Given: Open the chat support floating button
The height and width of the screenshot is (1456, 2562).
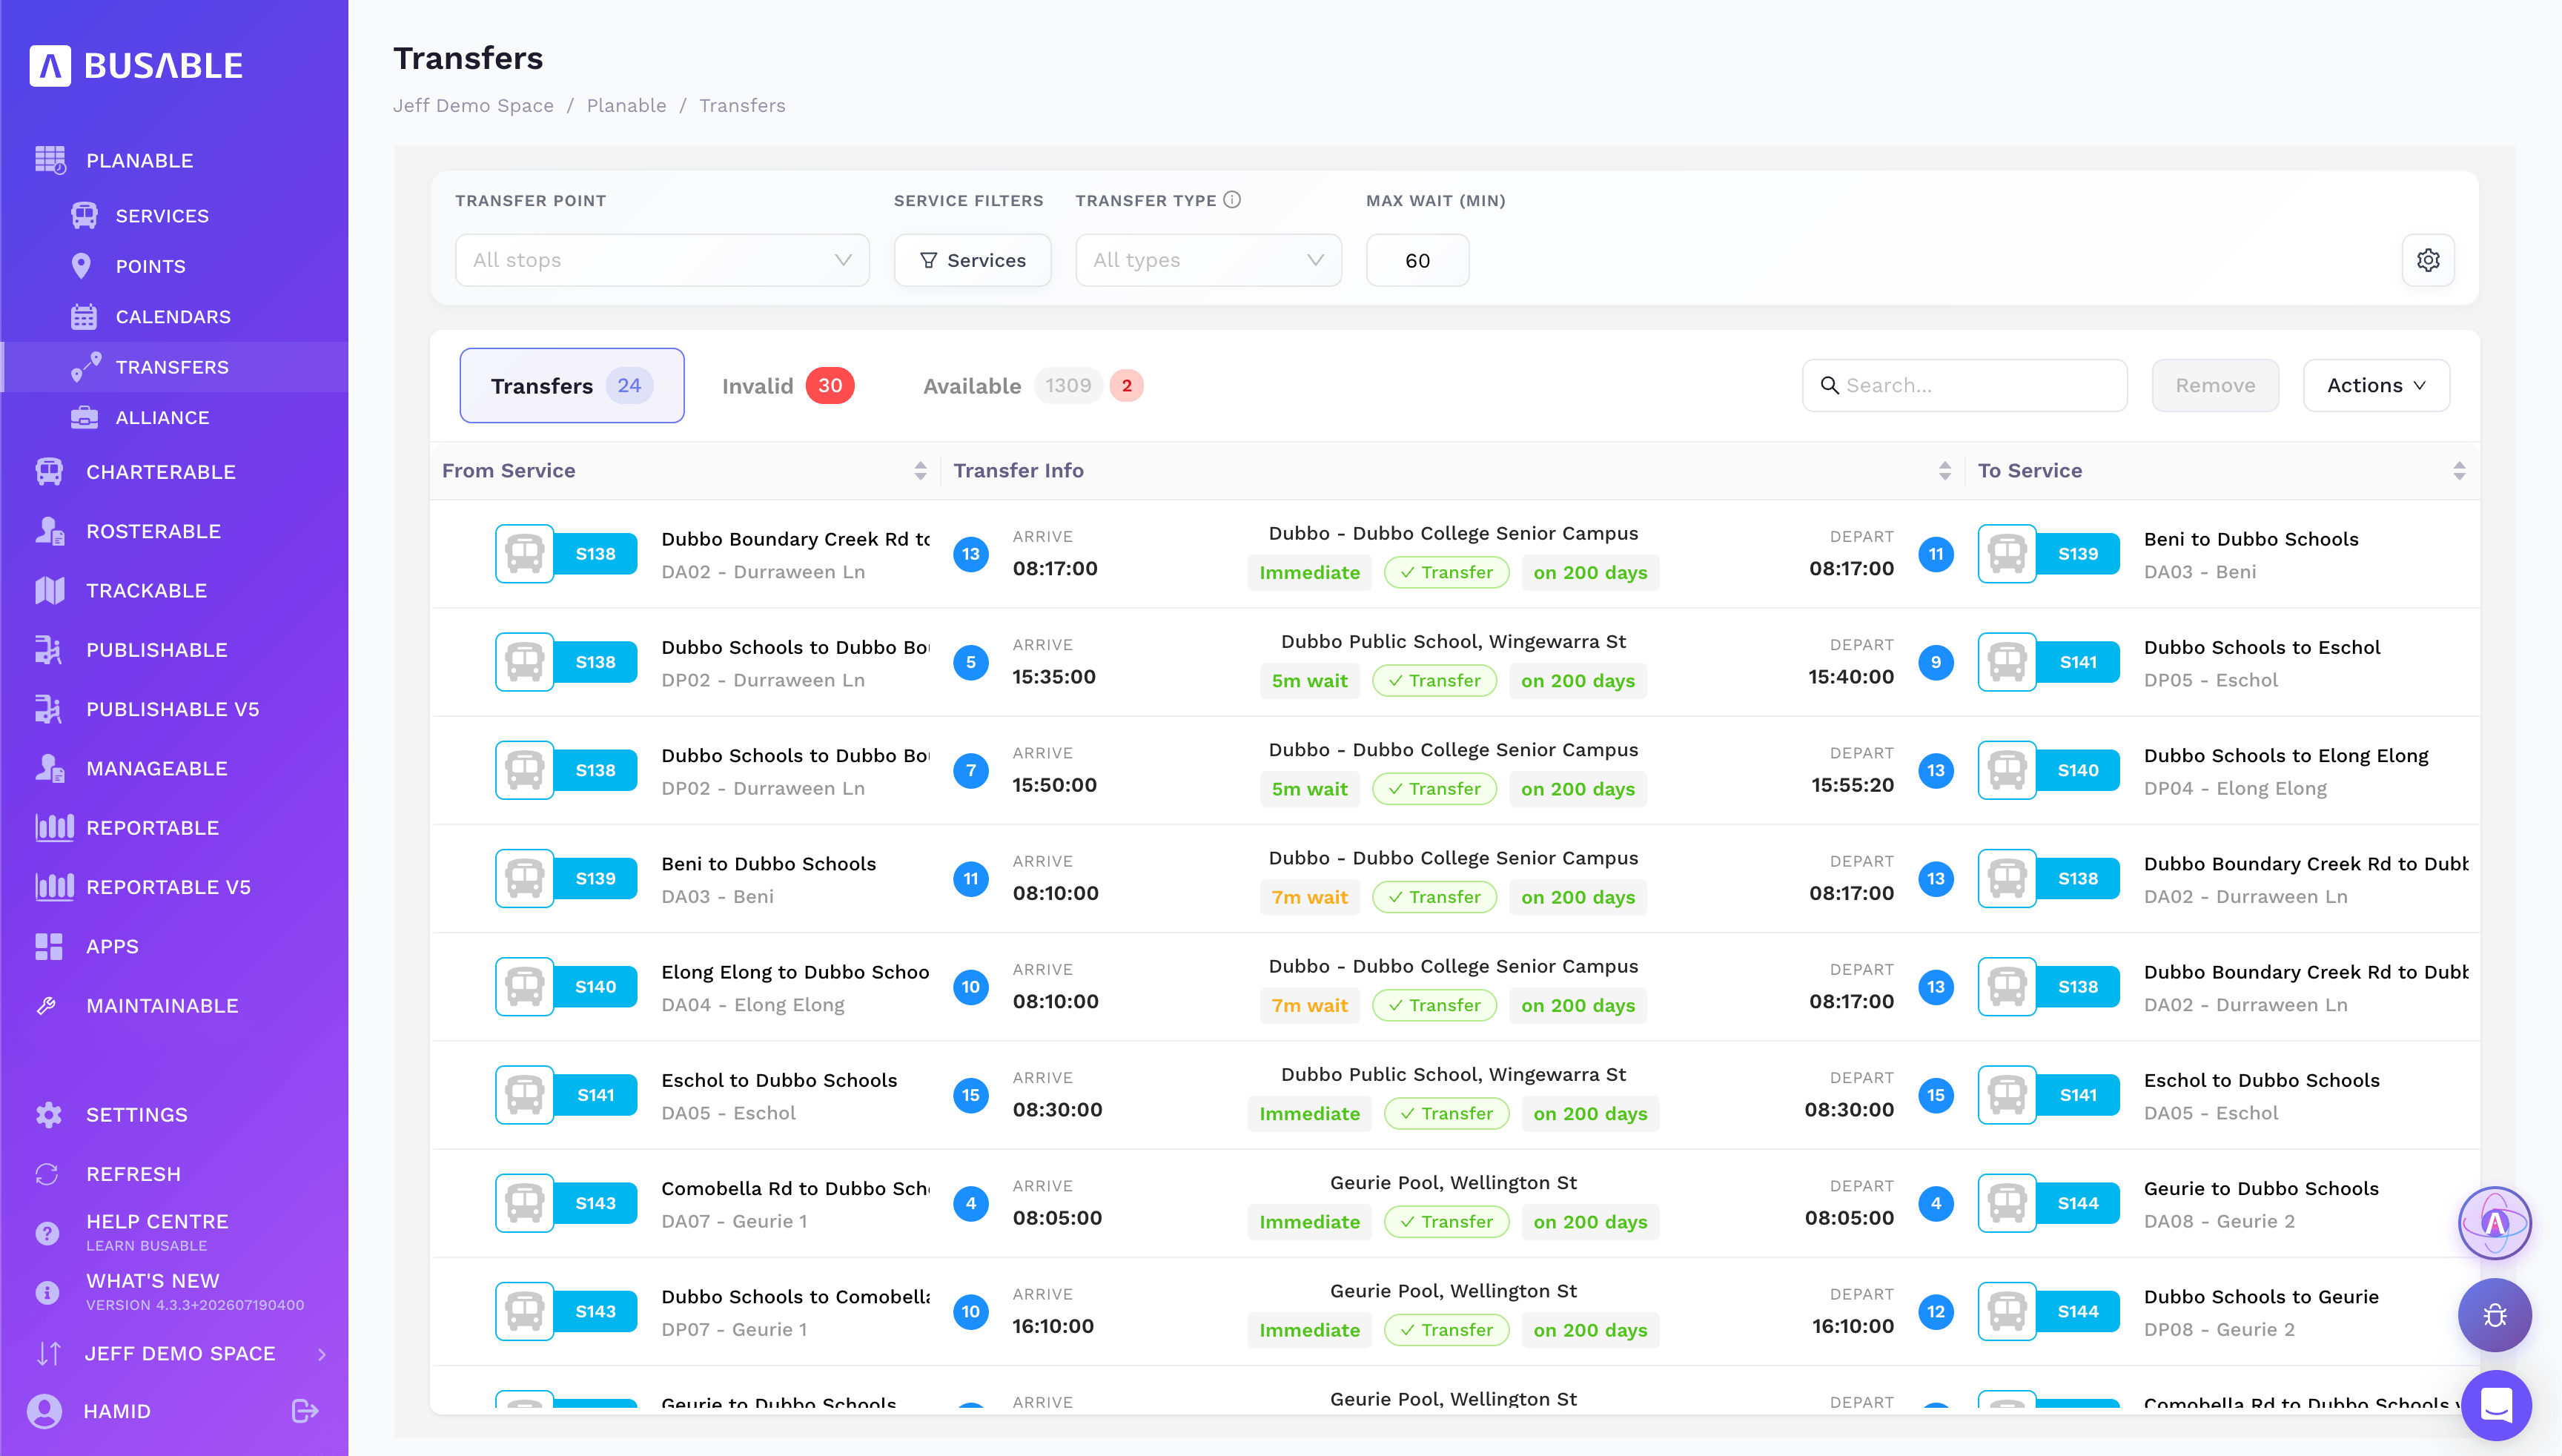Looking at the screenshot, I should click(2496, 1406).
